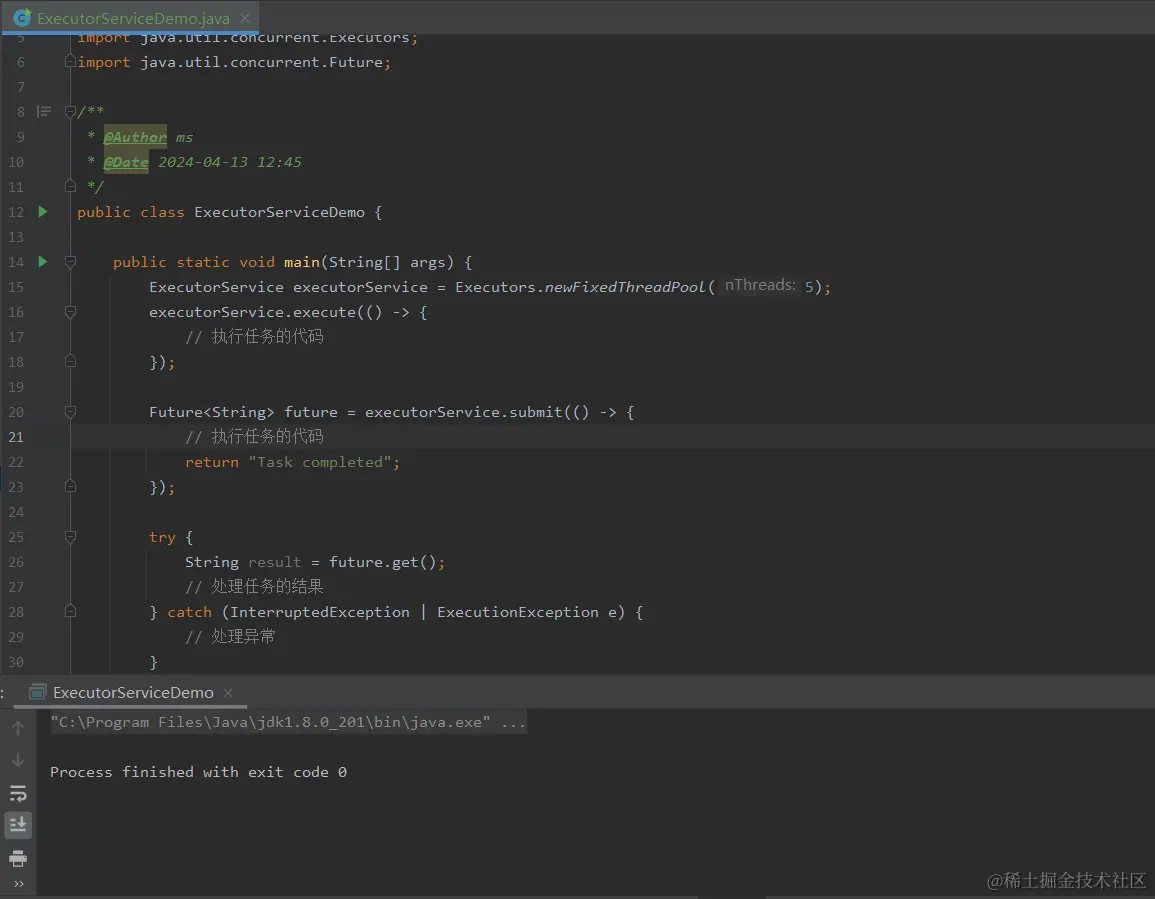Image resolution: width=1155 pixels, height=899 pixels.
Task: Toggle soft-wrap in the console
Action: [x=18, y=793]
